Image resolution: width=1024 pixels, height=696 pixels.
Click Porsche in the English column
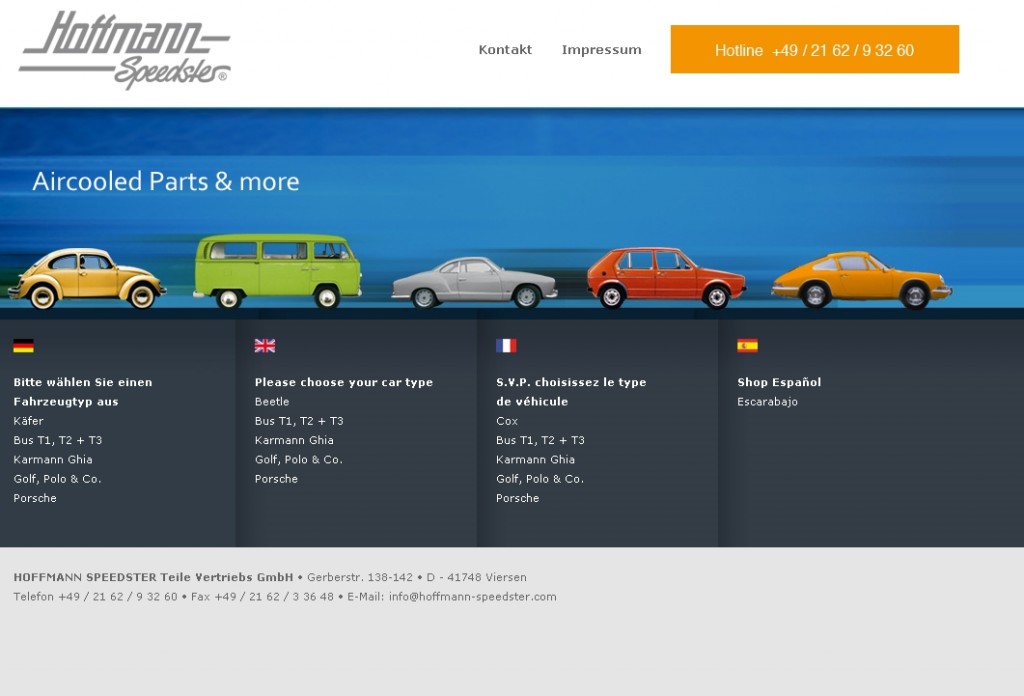tap(276, 479)
